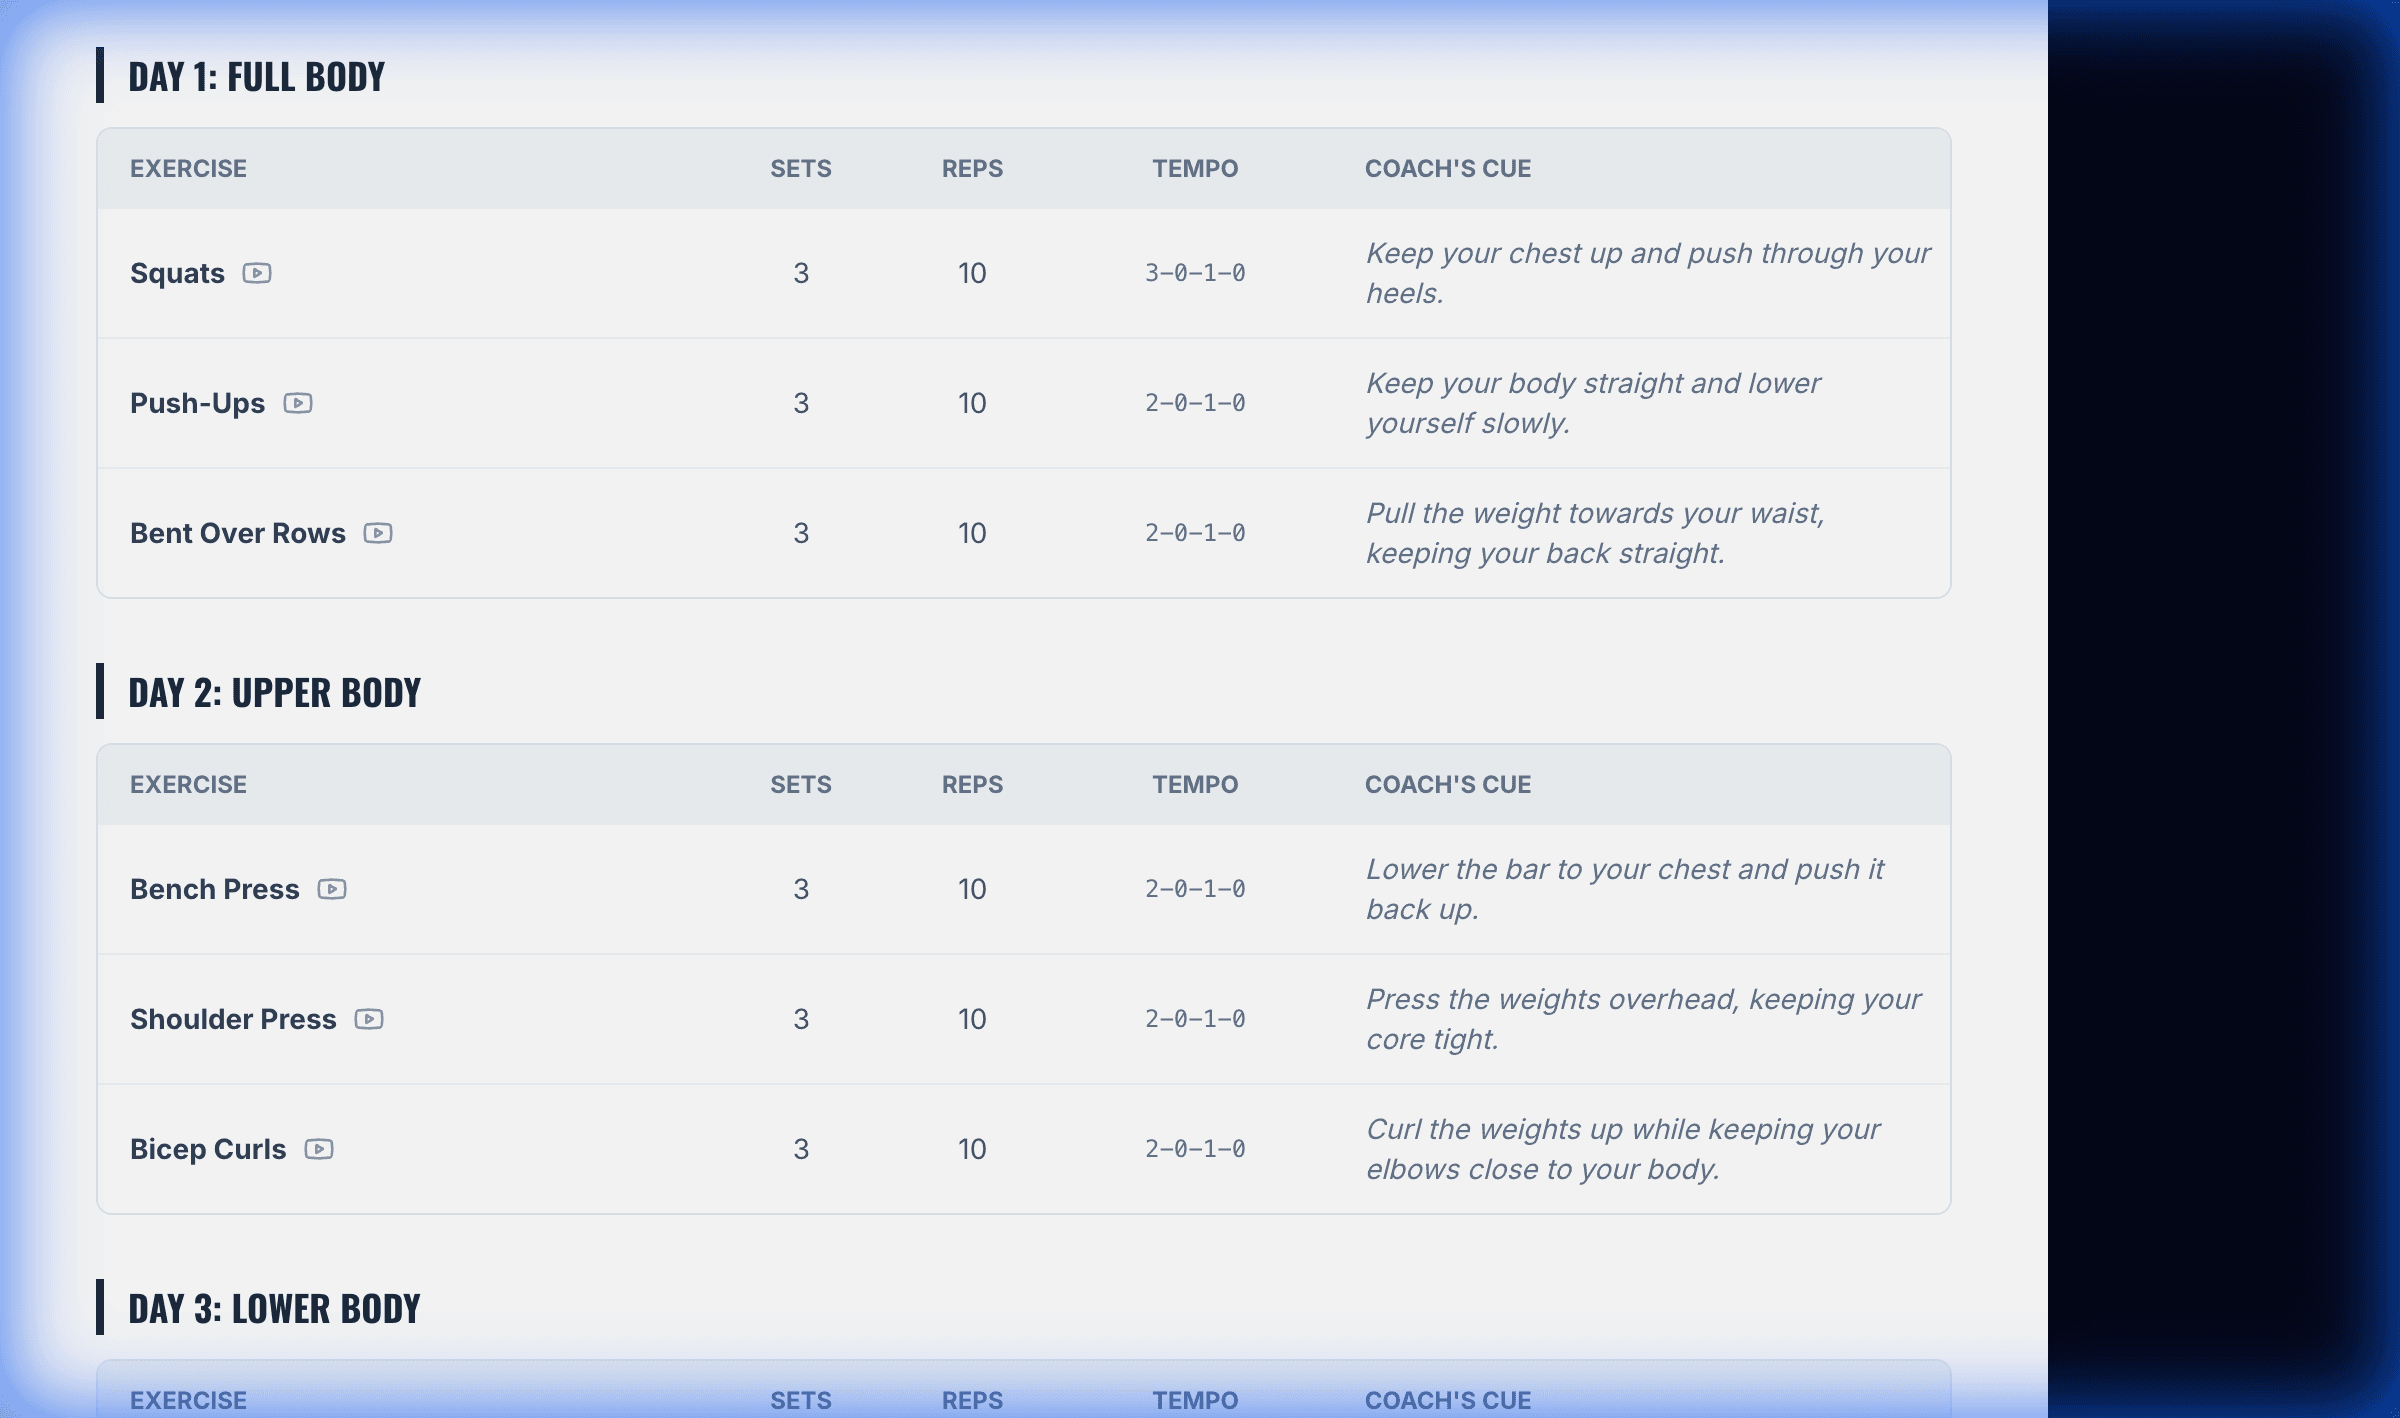
Task: Click the Exercise column header in Day 3 table
Action: point(188,1400)
